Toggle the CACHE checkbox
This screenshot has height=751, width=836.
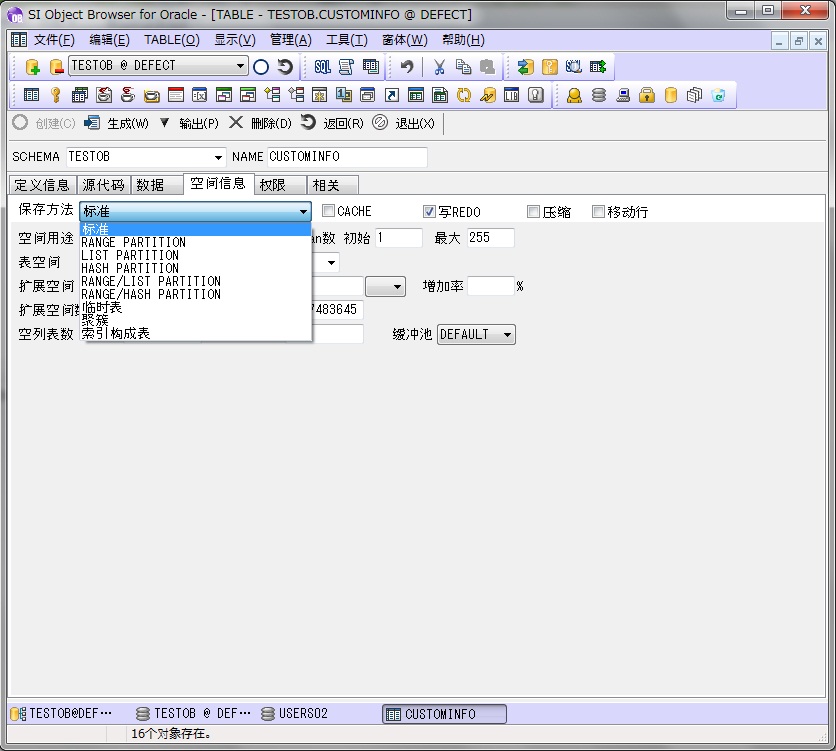328,211
